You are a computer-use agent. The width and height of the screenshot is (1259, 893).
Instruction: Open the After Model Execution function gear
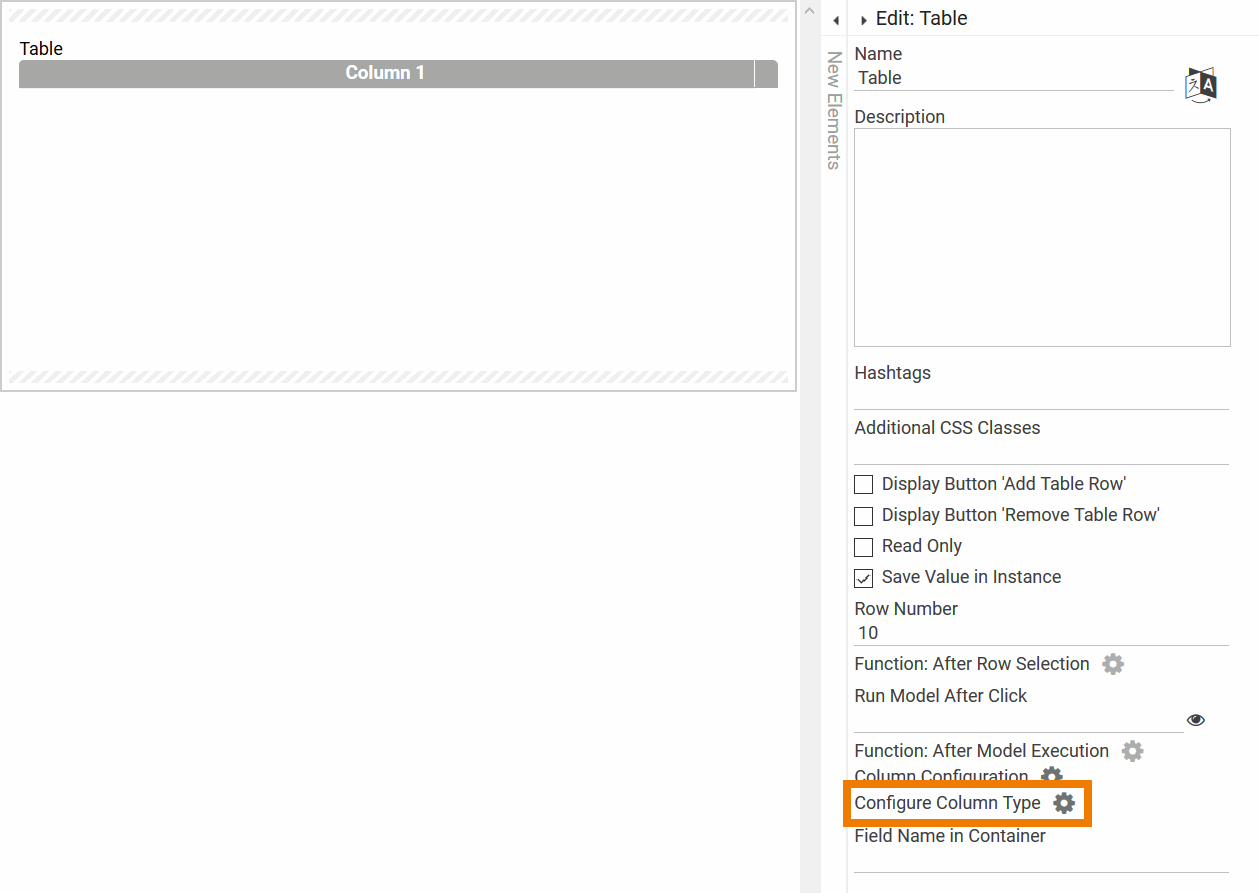1132,751
